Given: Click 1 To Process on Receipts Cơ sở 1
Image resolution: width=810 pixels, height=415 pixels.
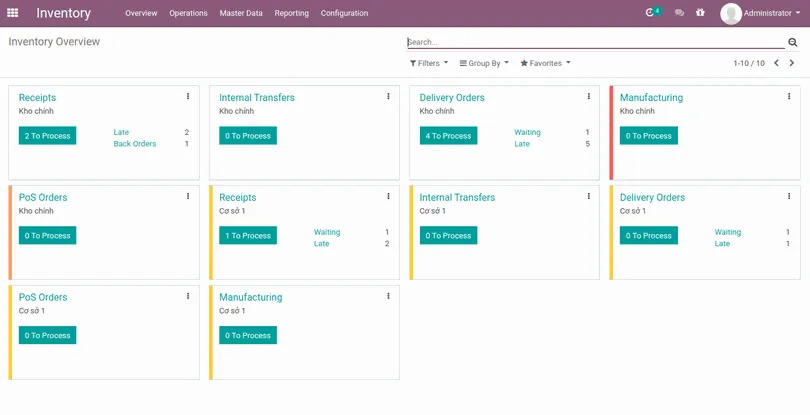Looking at the screenshot, I should [x=248, y=236].
